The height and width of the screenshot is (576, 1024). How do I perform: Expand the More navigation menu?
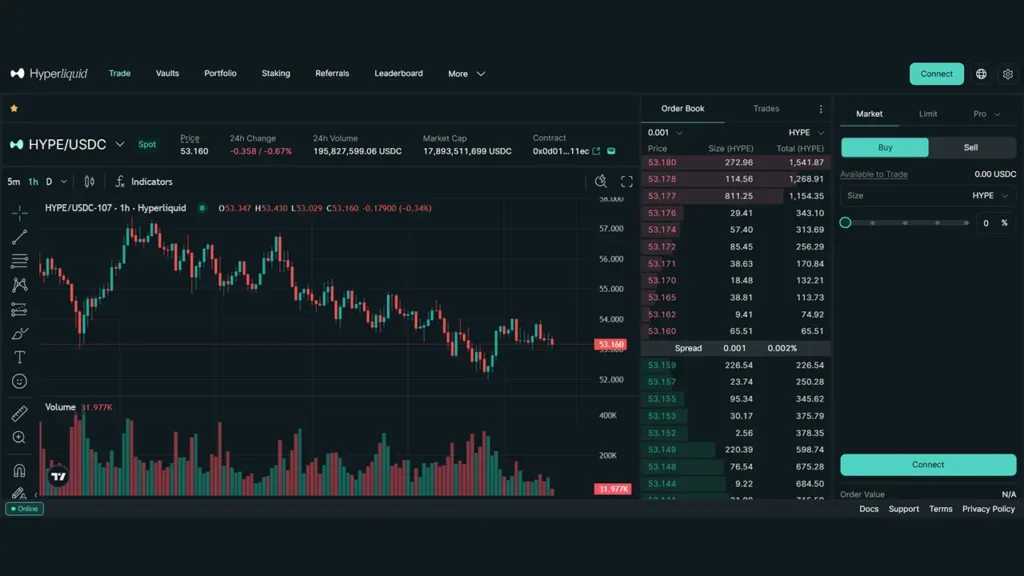pyautogui.click(x=466, y=74)
